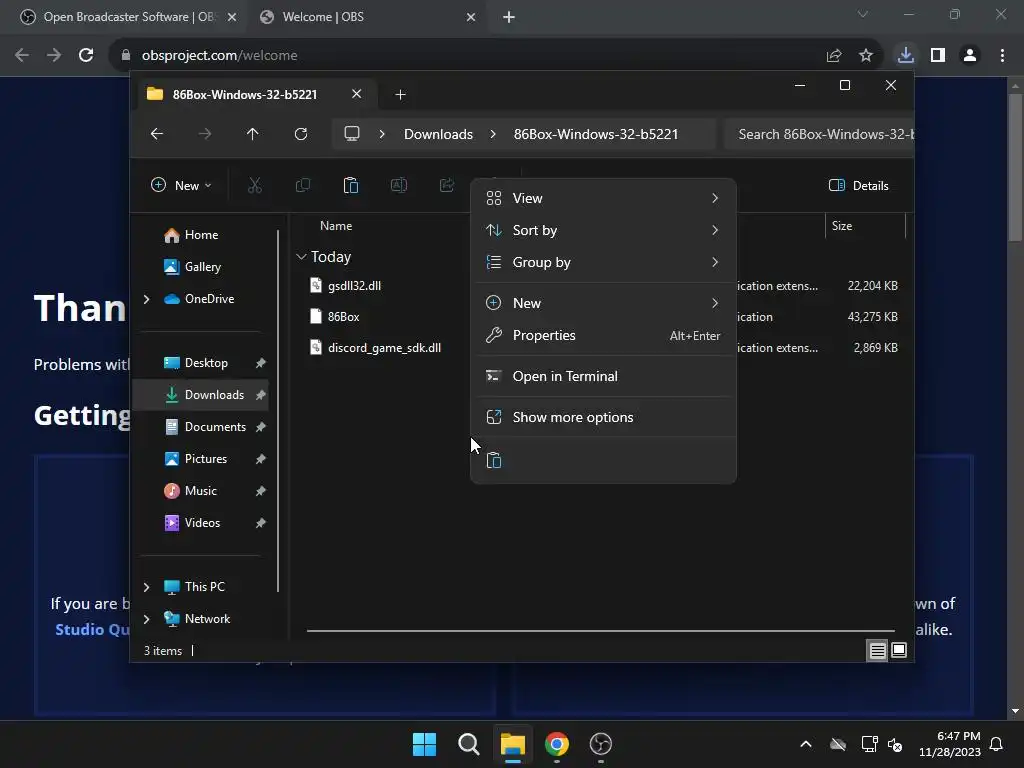Screen dimensions: 1024x768
Task: Reload the Chrome page
Action: point(86,56)
